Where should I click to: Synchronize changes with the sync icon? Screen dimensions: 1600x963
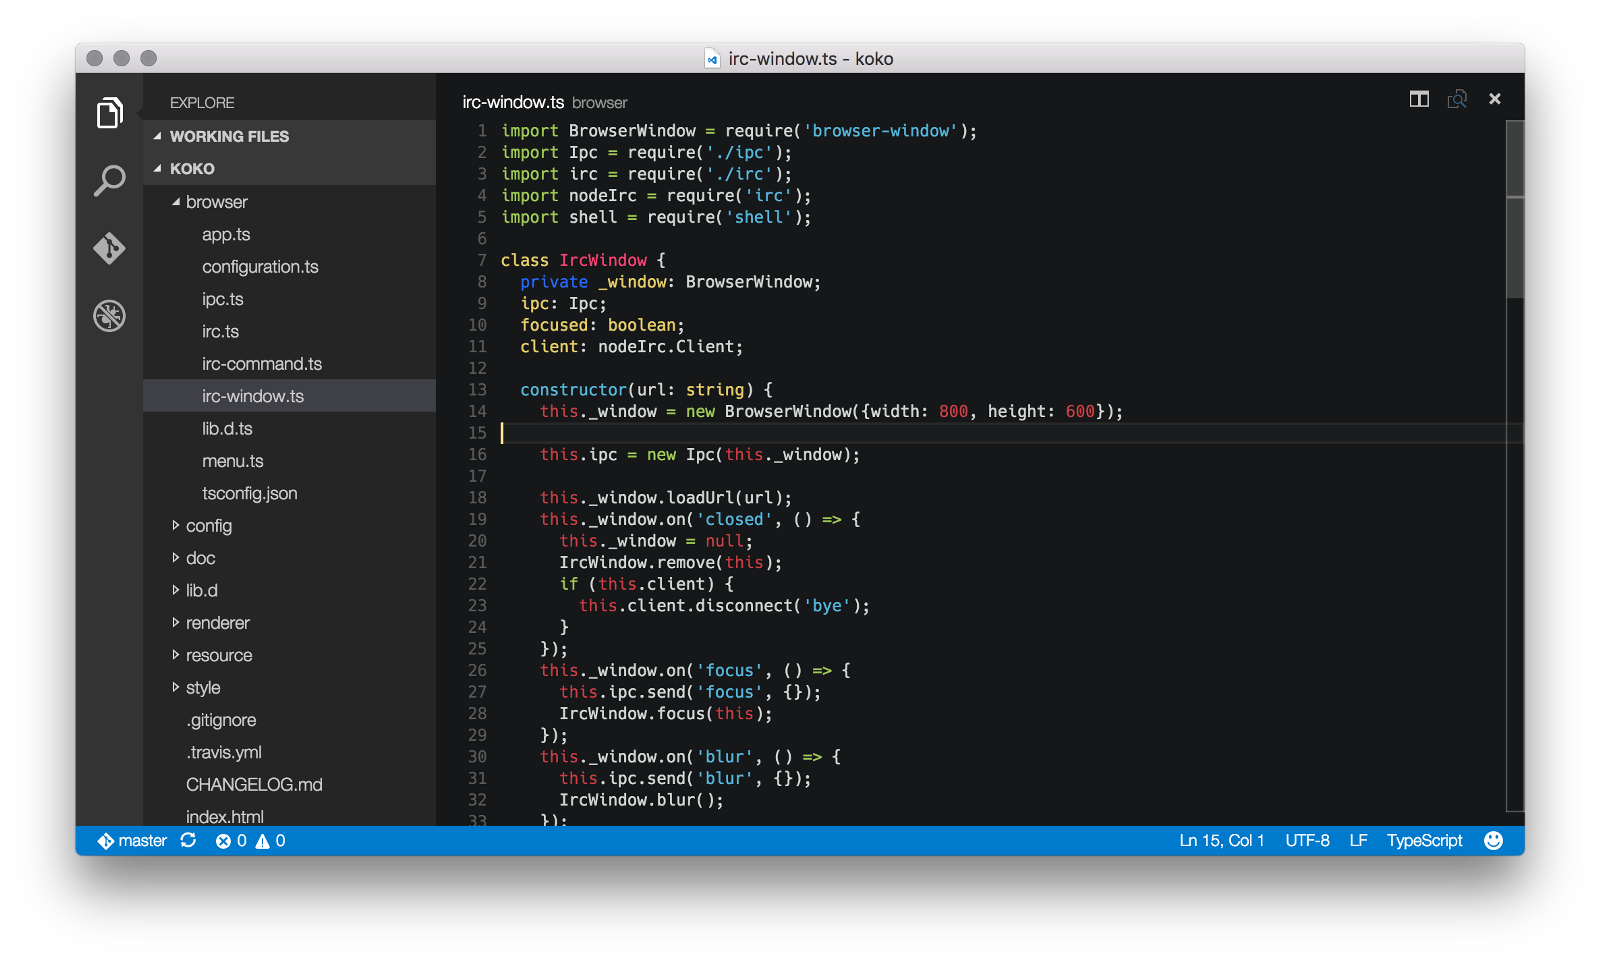[188, 841]
